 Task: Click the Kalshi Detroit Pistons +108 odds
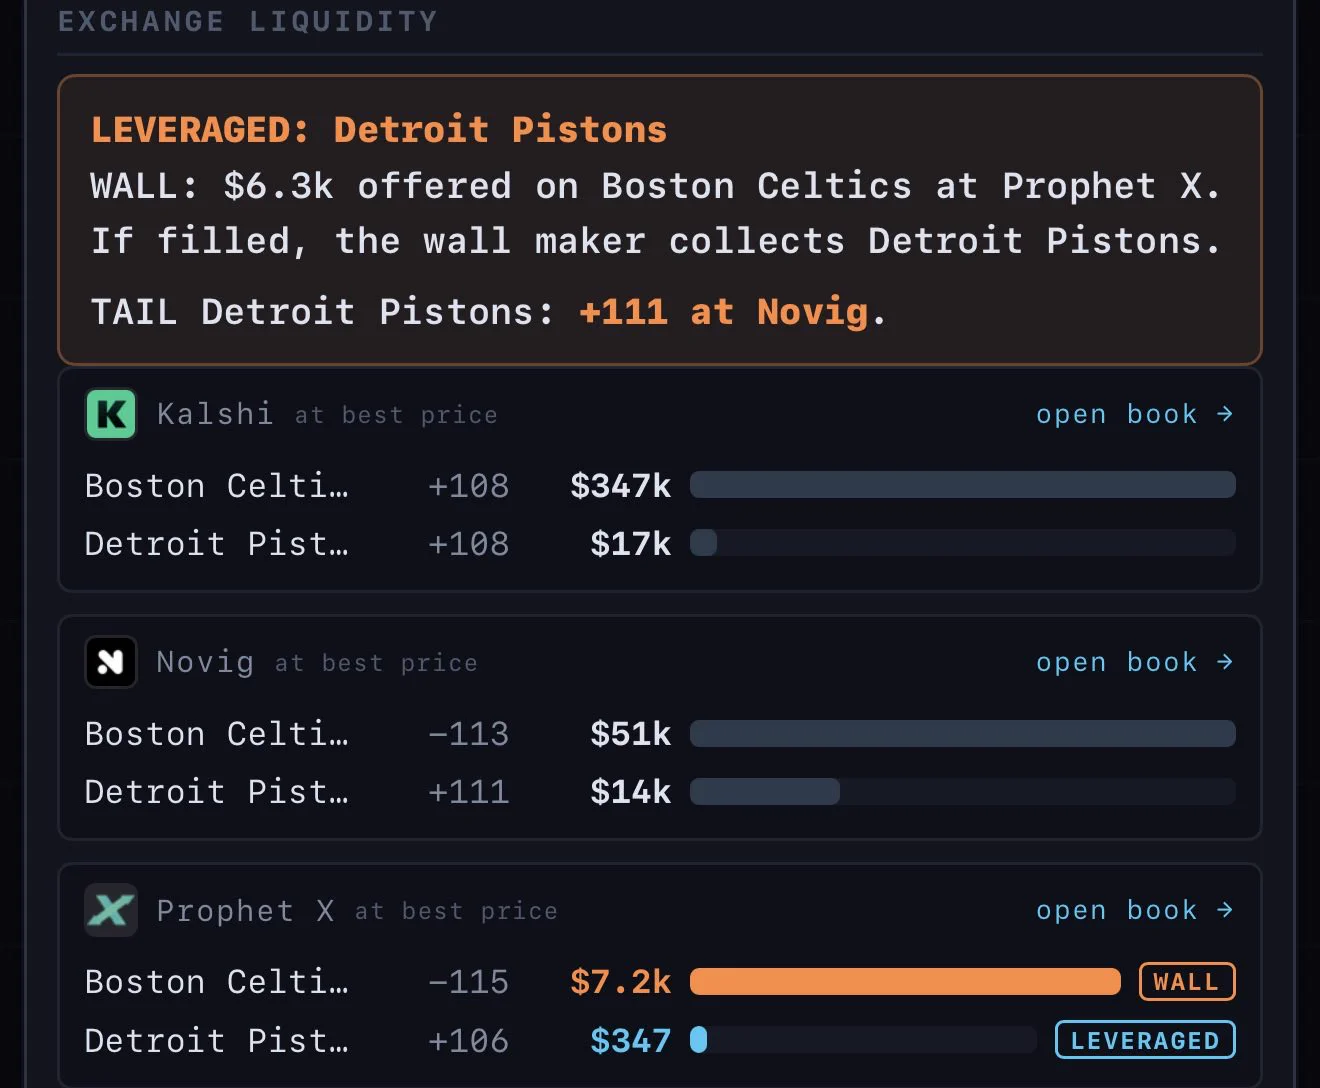(x=468, y=544)
